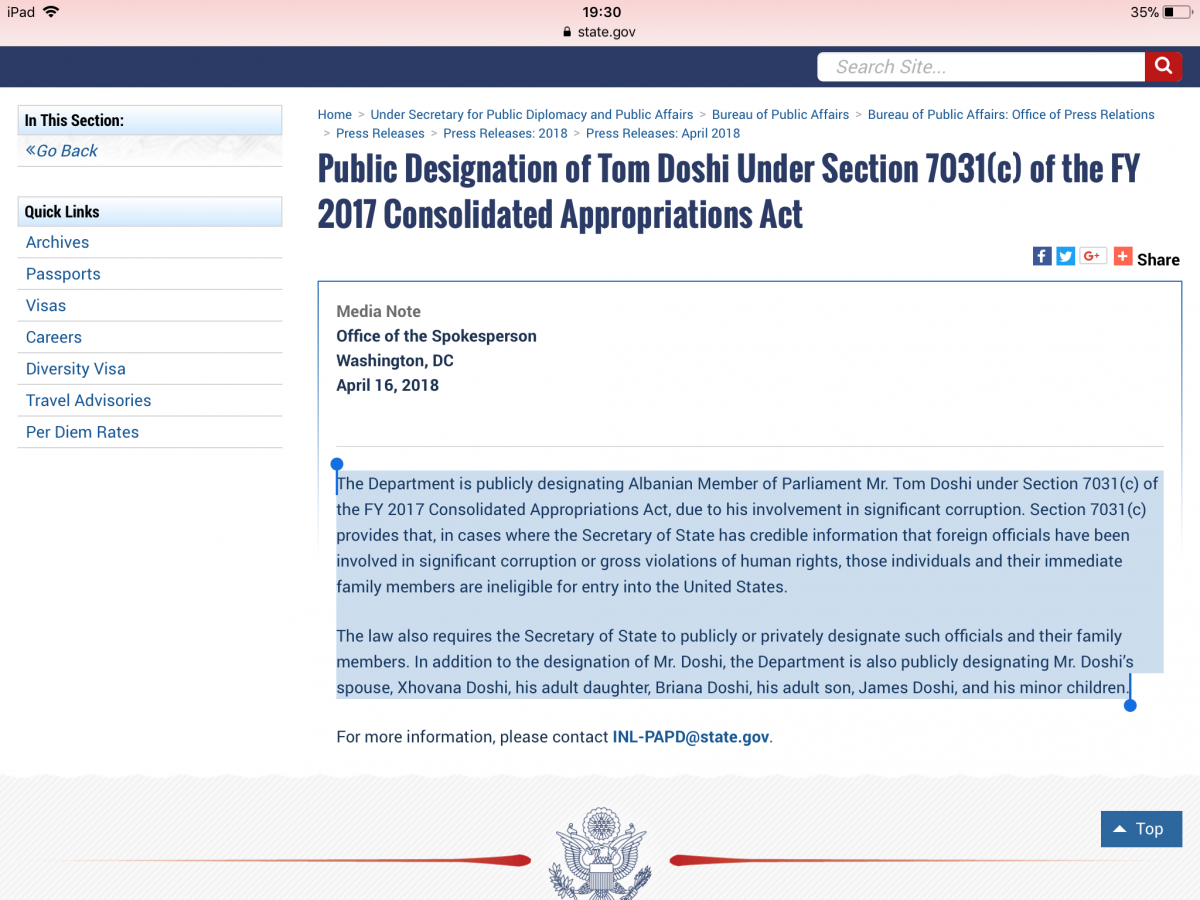The image size is (1200, 900).
Task: Share the page via Google Plus
Action: pos(1093,256)
